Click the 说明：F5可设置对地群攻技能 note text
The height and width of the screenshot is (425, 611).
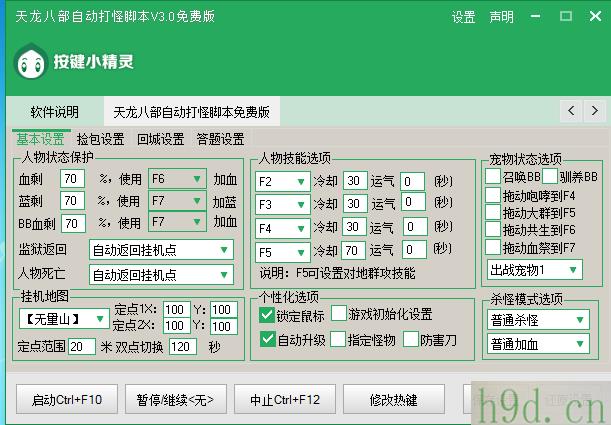tap(337, 273)
